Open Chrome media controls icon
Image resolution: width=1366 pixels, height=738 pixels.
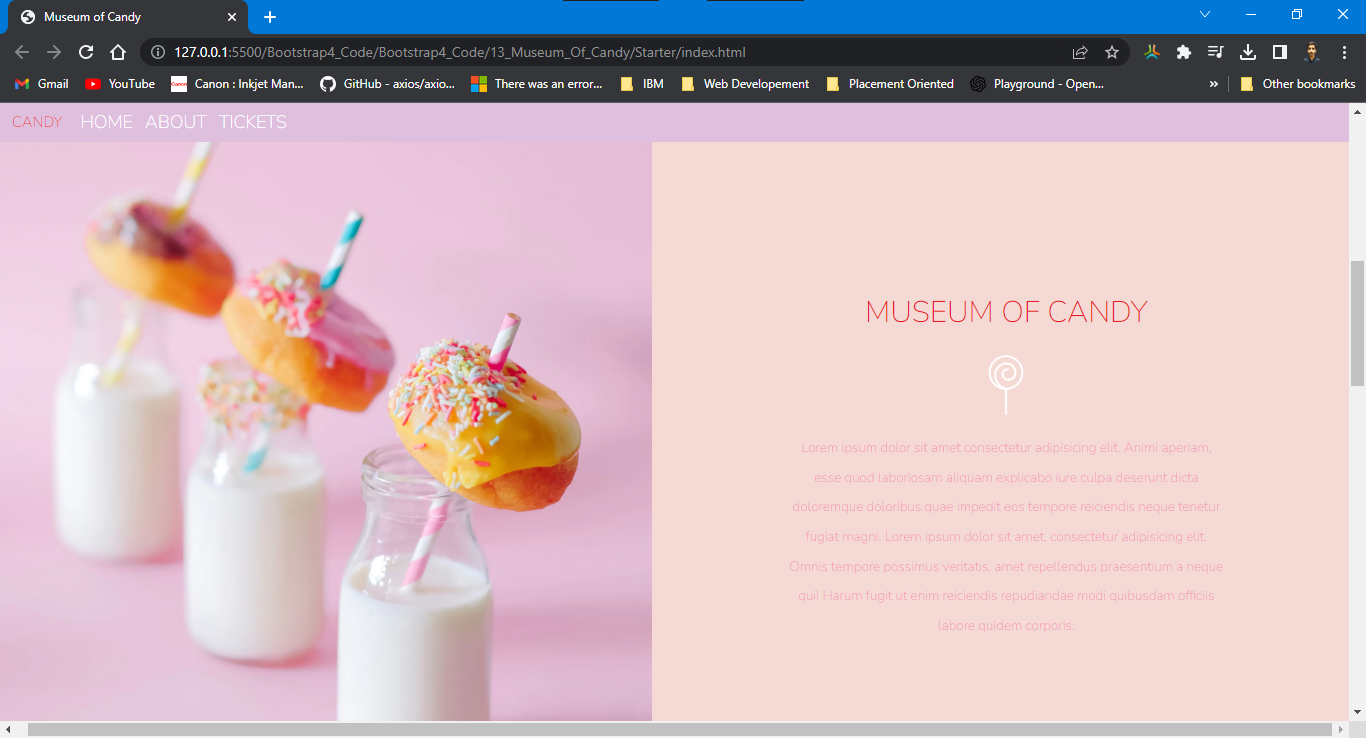pos(1216,51)
